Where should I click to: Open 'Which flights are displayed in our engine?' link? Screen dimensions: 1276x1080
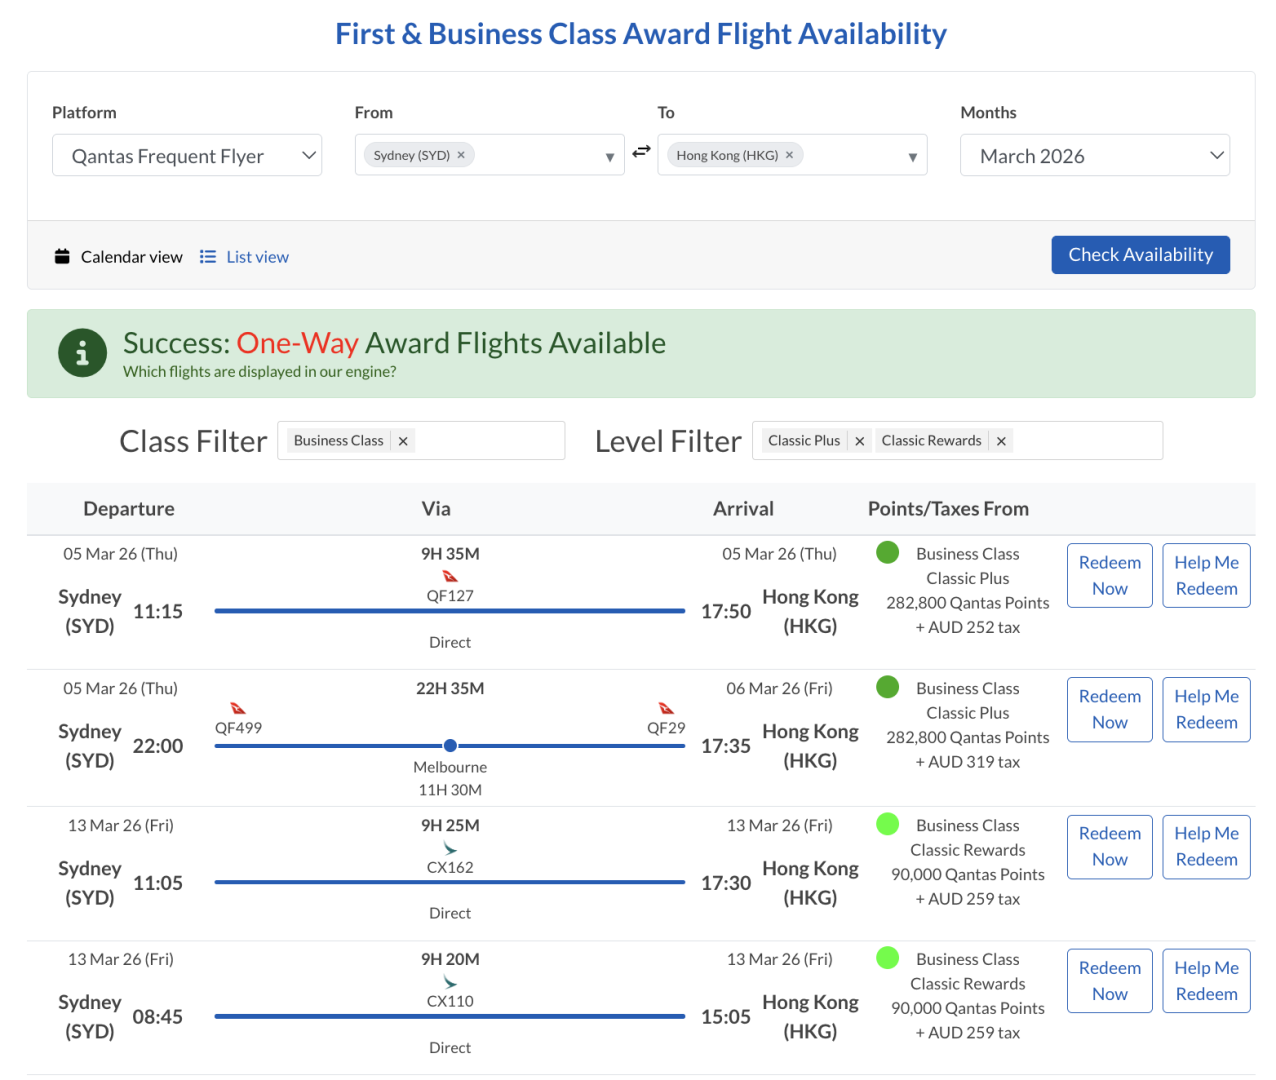coord(259,372)
